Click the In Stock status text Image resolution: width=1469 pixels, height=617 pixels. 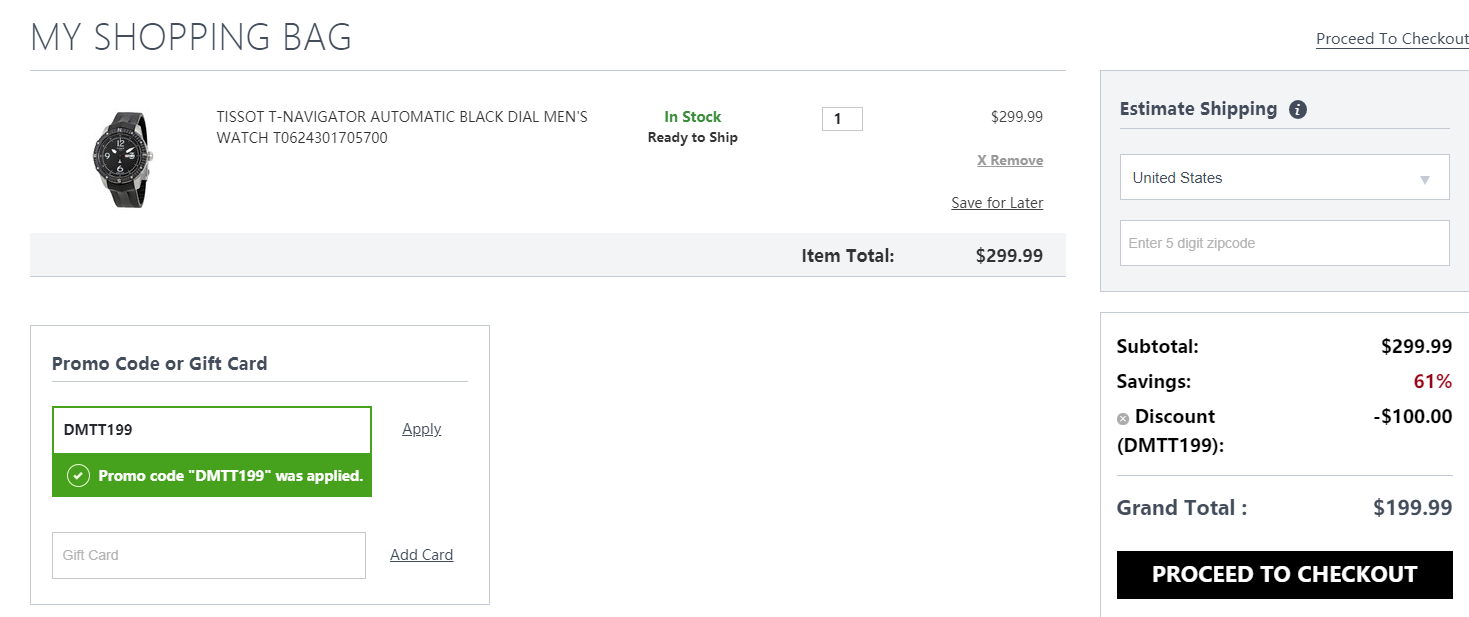point(692,117)
